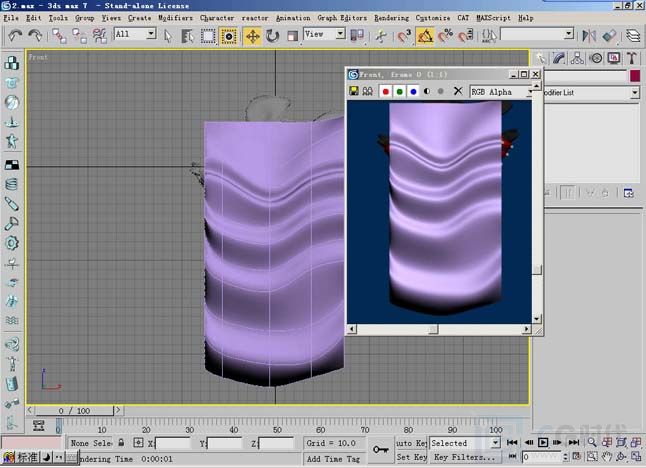
Task: Go to the start frame
Action: (512, 442)
